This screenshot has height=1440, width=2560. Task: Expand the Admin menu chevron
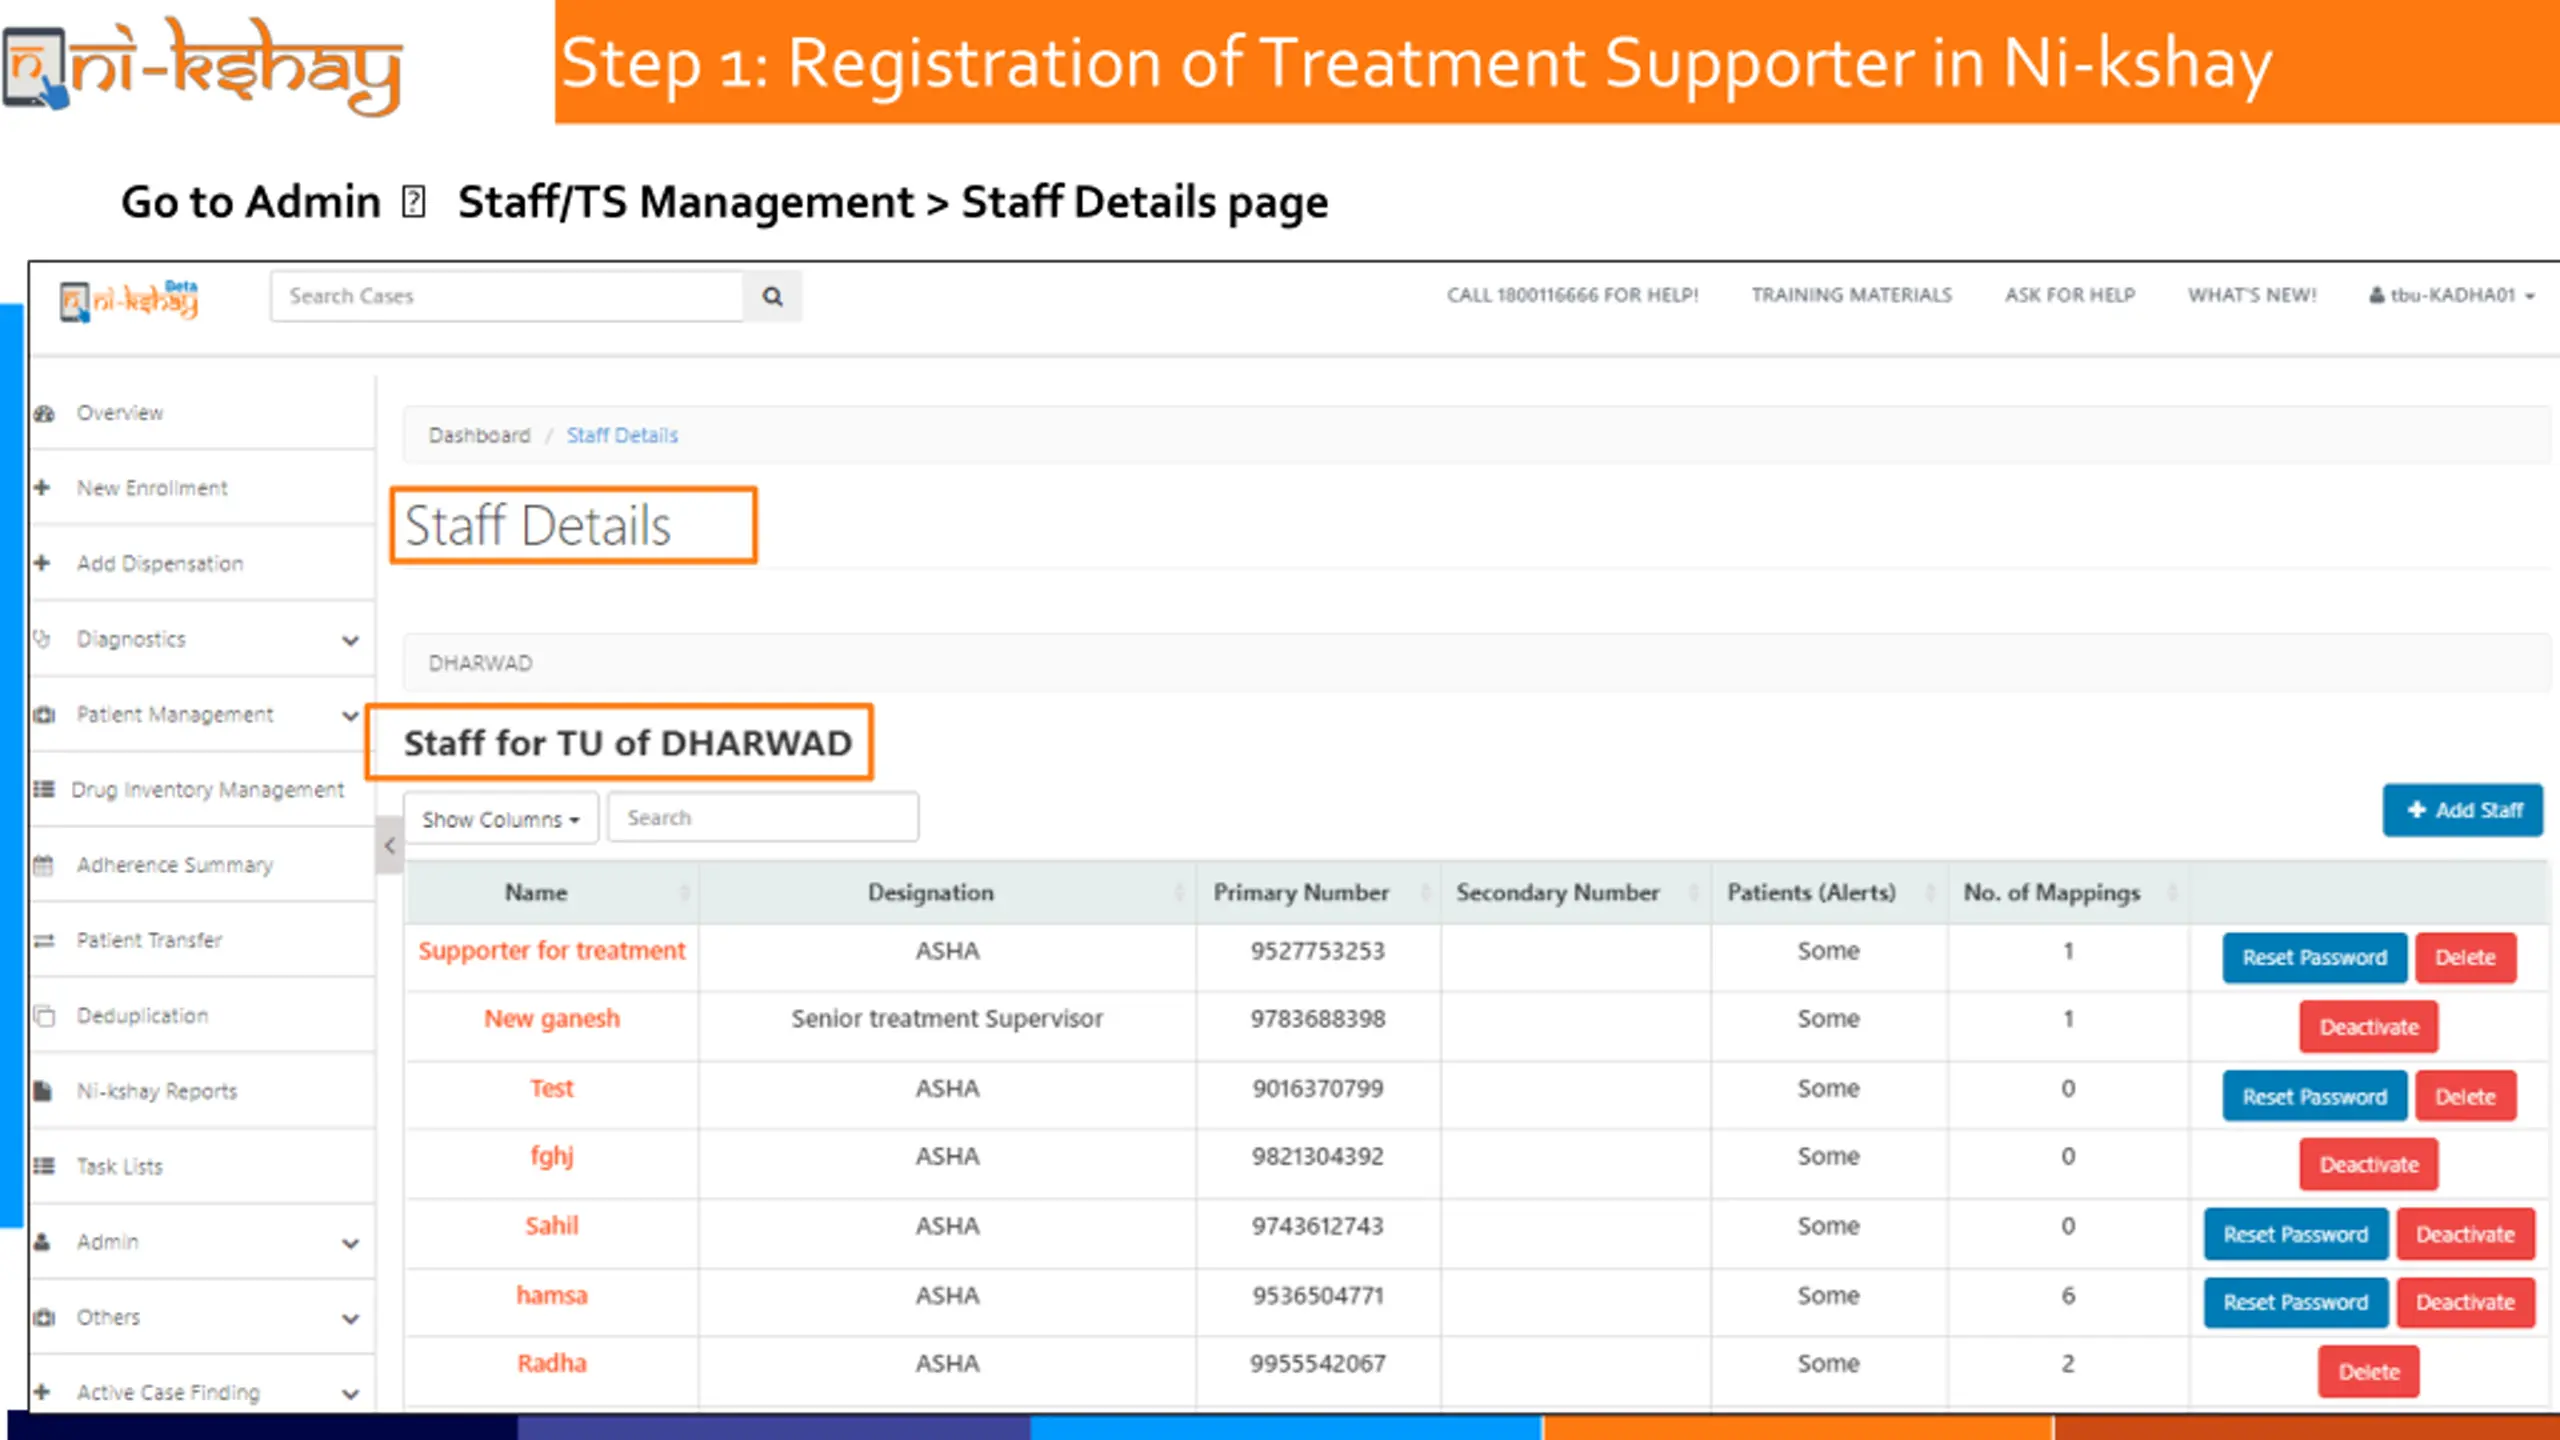350,1243
